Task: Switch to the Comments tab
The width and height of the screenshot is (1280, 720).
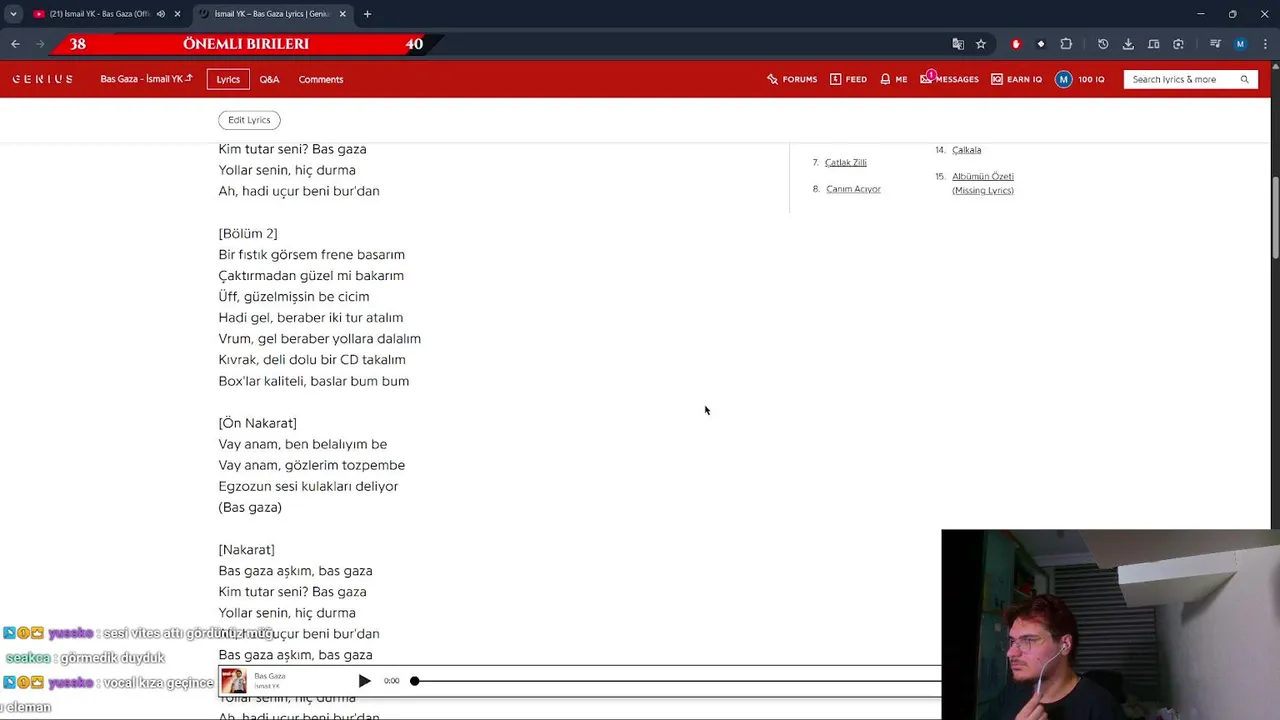Action: coord(321,79)
